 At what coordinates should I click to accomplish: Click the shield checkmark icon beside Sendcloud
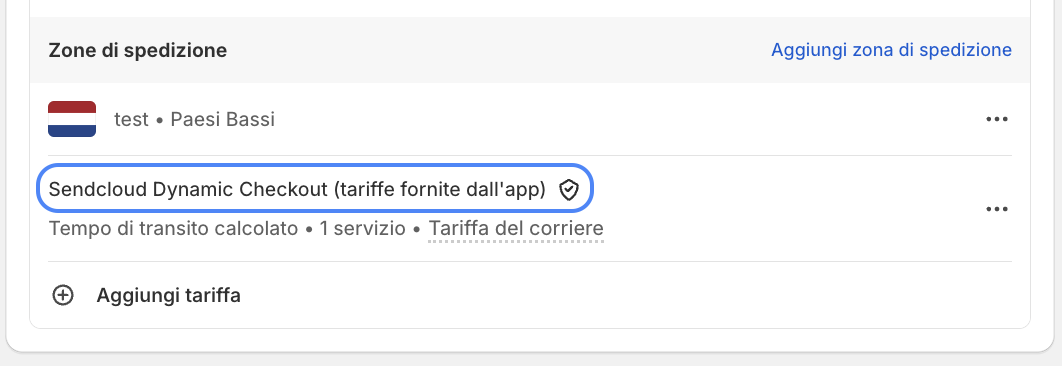point(569,190)
